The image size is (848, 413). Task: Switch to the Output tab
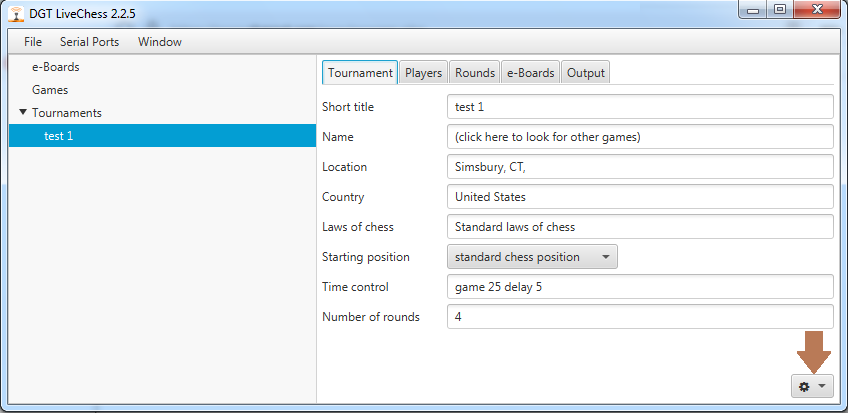585,72
